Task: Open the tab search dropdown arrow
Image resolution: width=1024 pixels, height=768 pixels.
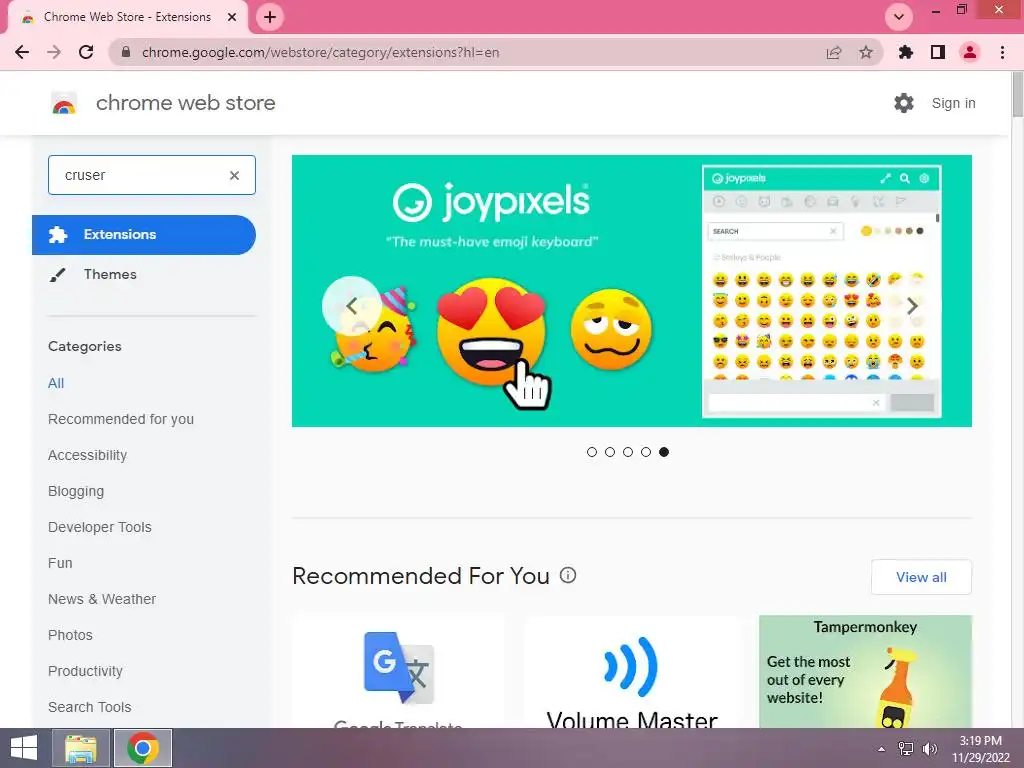Action: click(899, 17)
